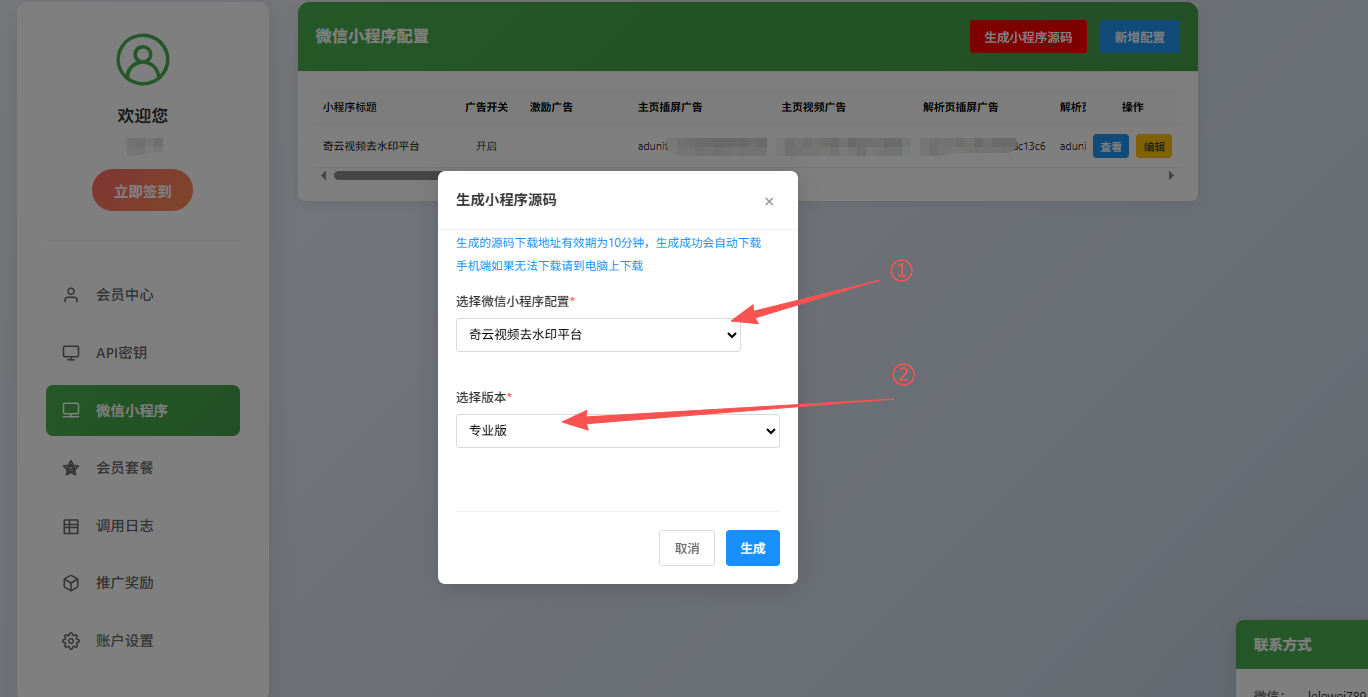Click the red 生成小程序源码 button

coord(1027,37)
